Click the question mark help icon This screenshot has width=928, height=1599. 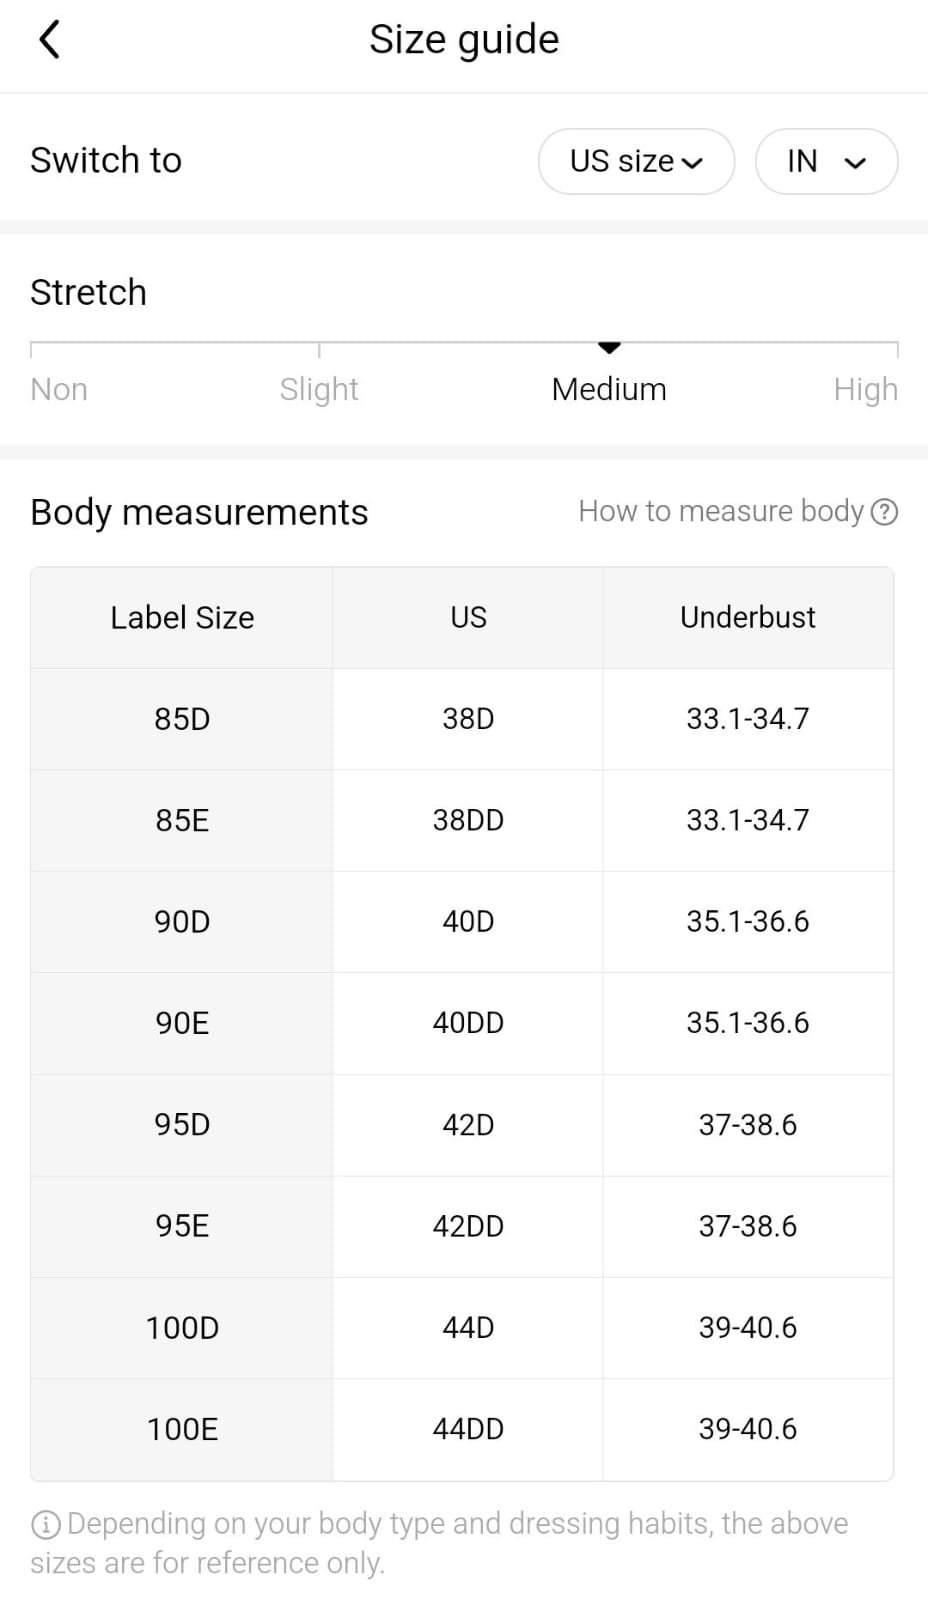click(884, 512)
